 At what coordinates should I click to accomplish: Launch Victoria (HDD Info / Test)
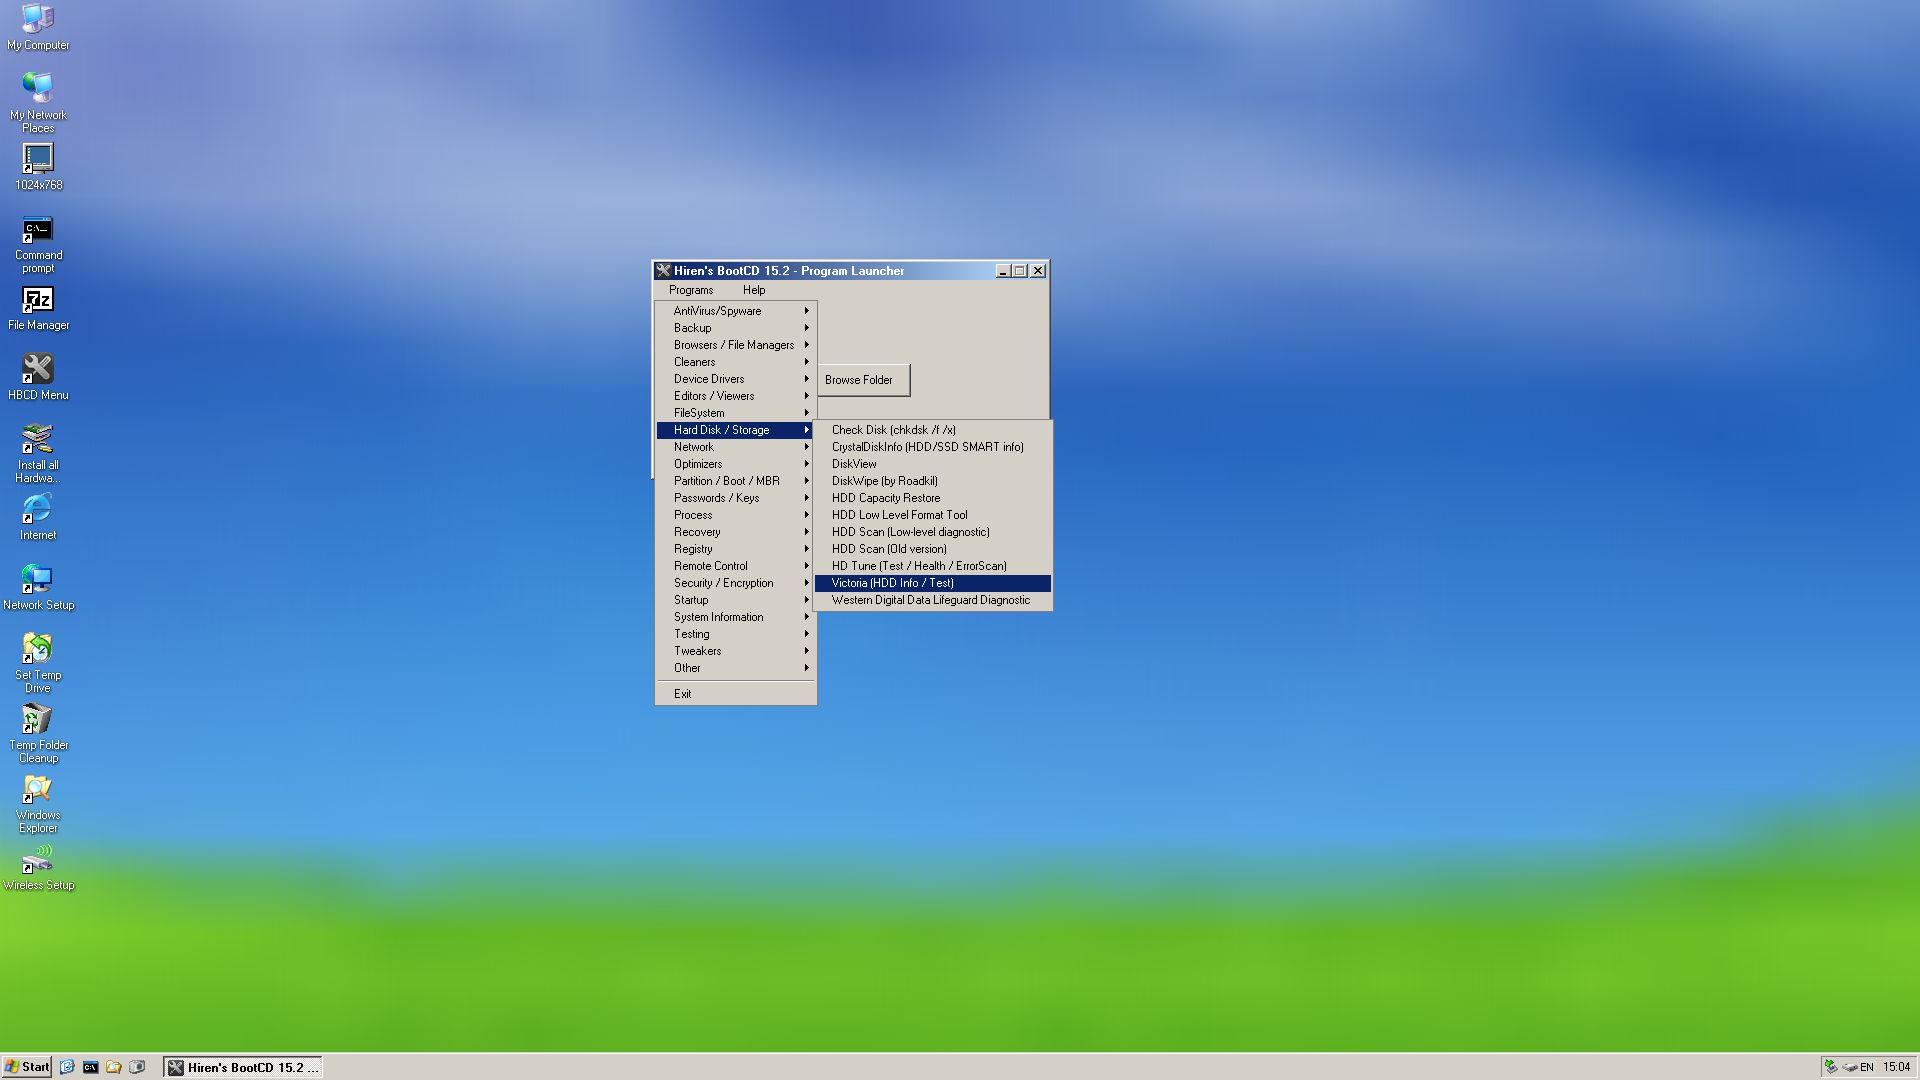click(933, 583)
